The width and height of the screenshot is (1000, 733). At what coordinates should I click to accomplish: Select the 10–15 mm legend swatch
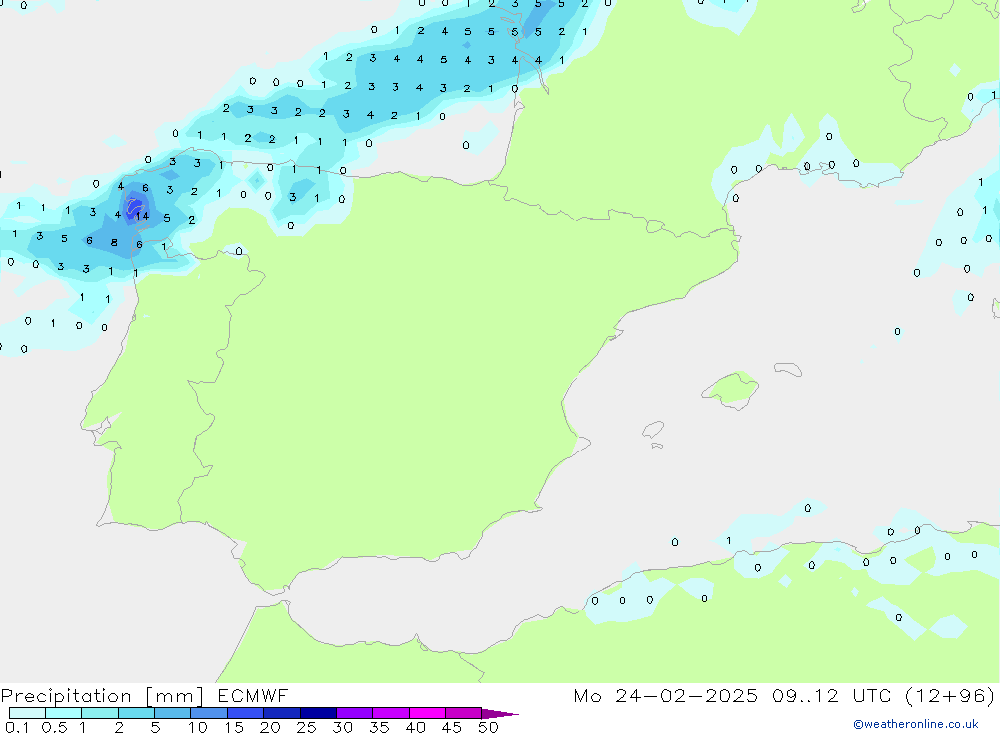click(x=209, y=713)
